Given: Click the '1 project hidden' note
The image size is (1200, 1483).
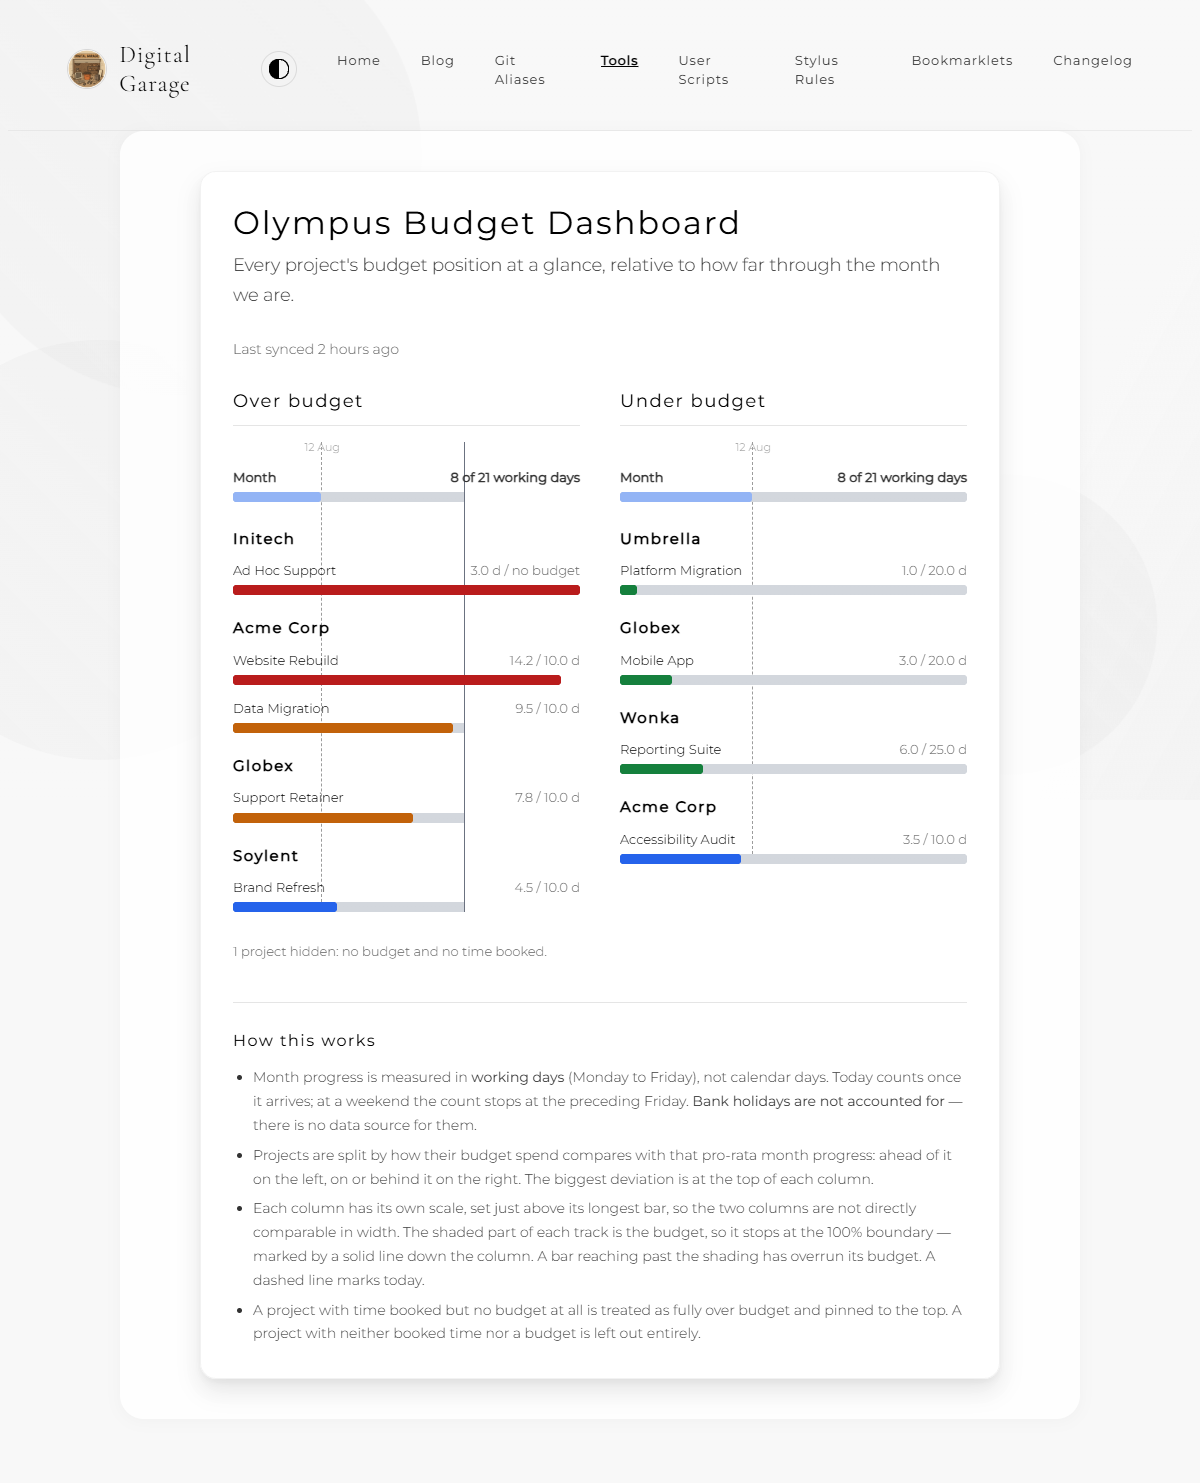Looking at the screenshot, I should pyautogui.click(x=390, y=951).
